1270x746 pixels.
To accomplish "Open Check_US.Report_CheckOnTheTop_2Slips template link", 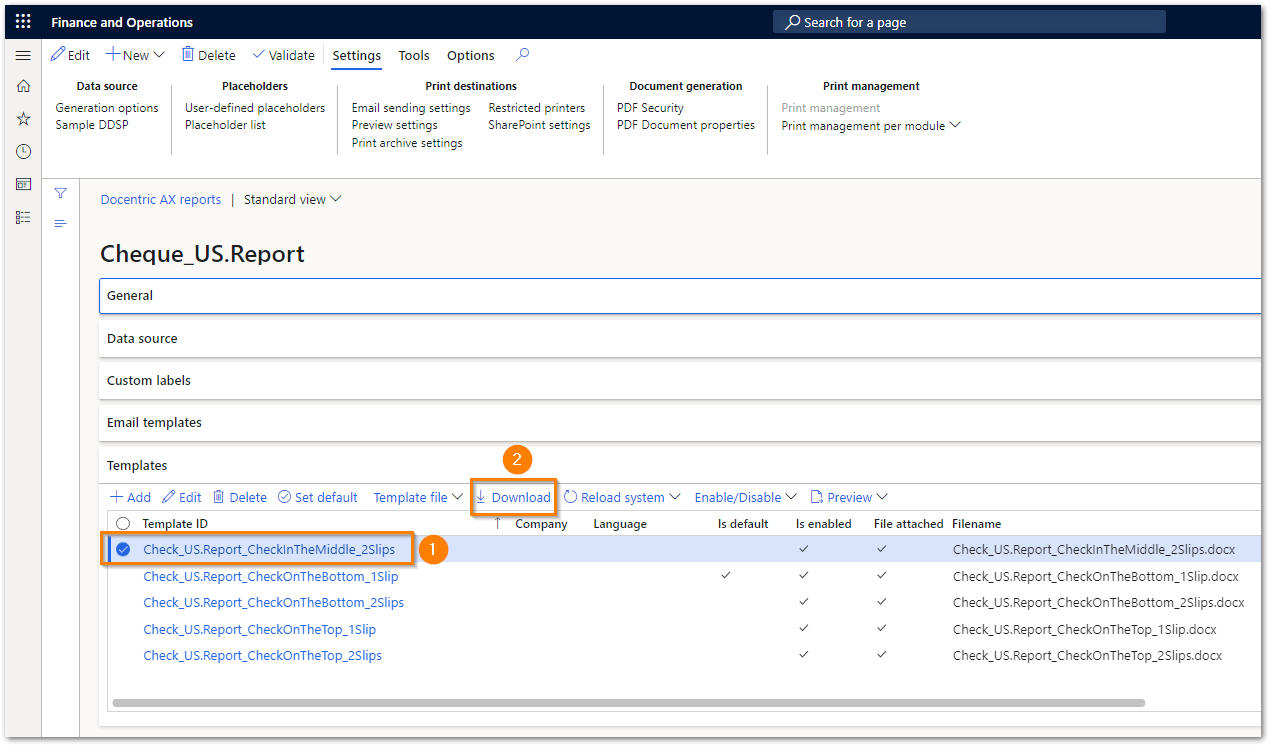I will [x=263, y=656].
